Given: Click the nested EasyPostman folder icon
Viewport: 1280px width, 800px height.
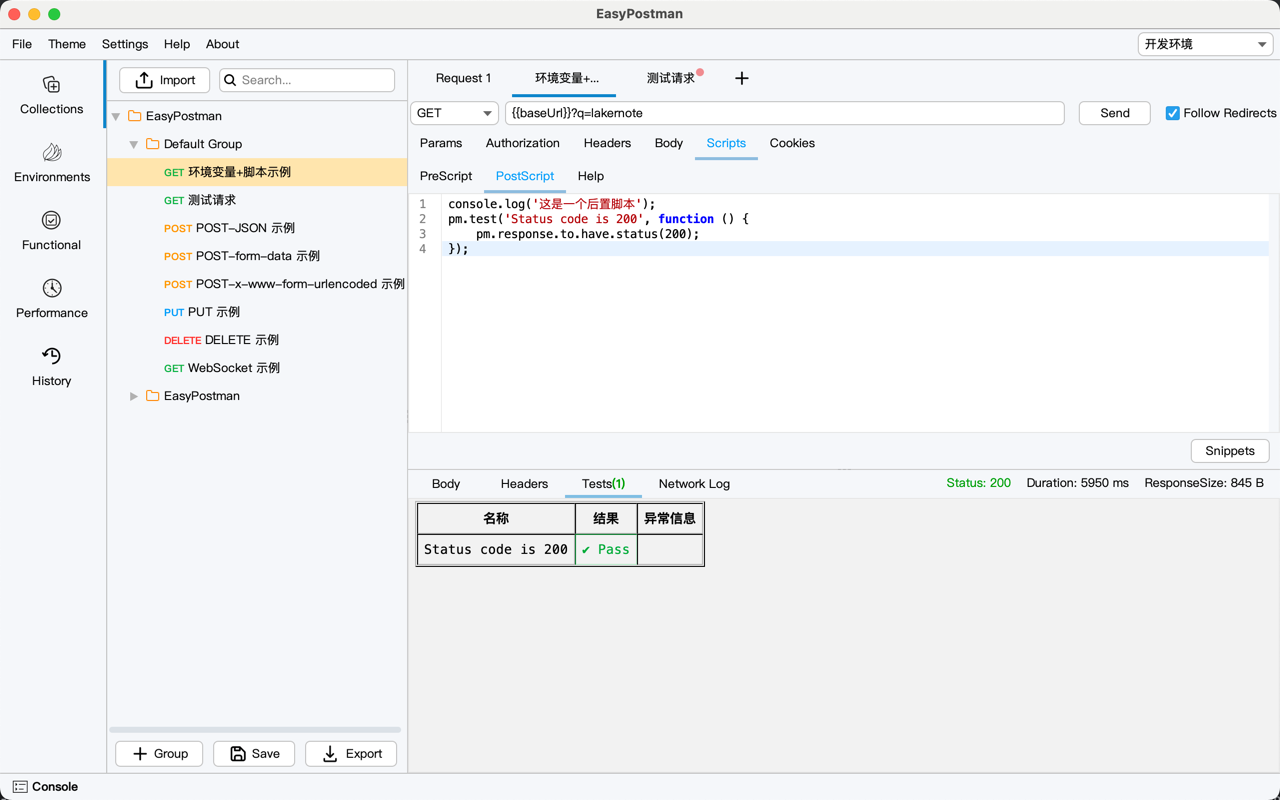Looking at the screenshot, I should [152, 396].
